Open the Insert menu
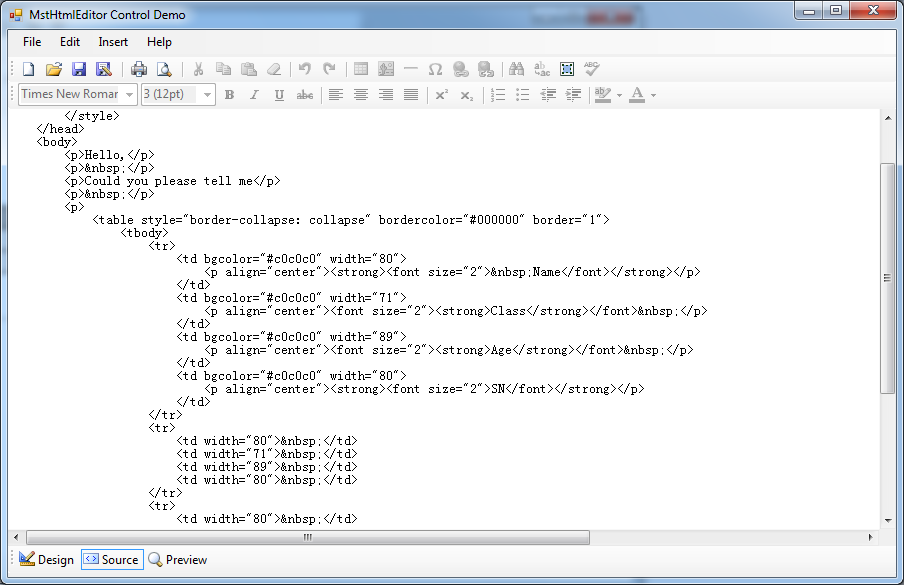The height and width of the screenshot is (585, 904). [x=113, y=42]
